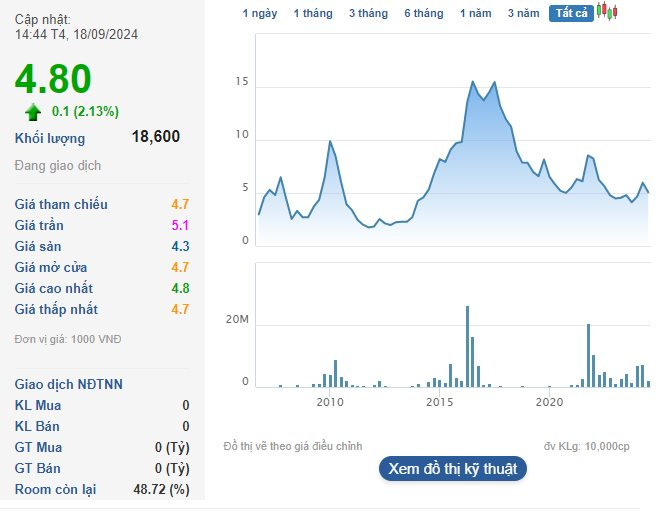Click the "Giao dịch NĐTNN" heading
This screenshot has height=512, width=667.
[x=69, y=384]
